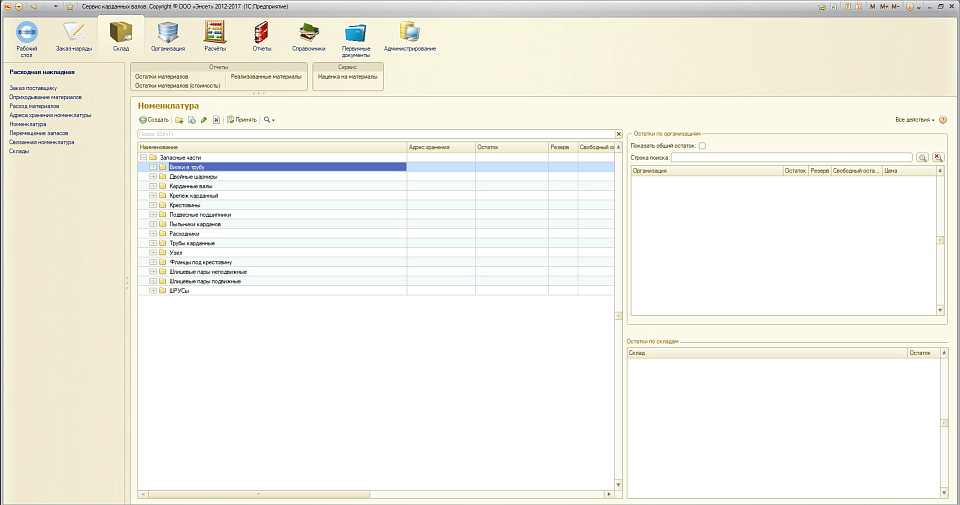Click the Создать button
The image size is (960, 505).
[154, 120]
